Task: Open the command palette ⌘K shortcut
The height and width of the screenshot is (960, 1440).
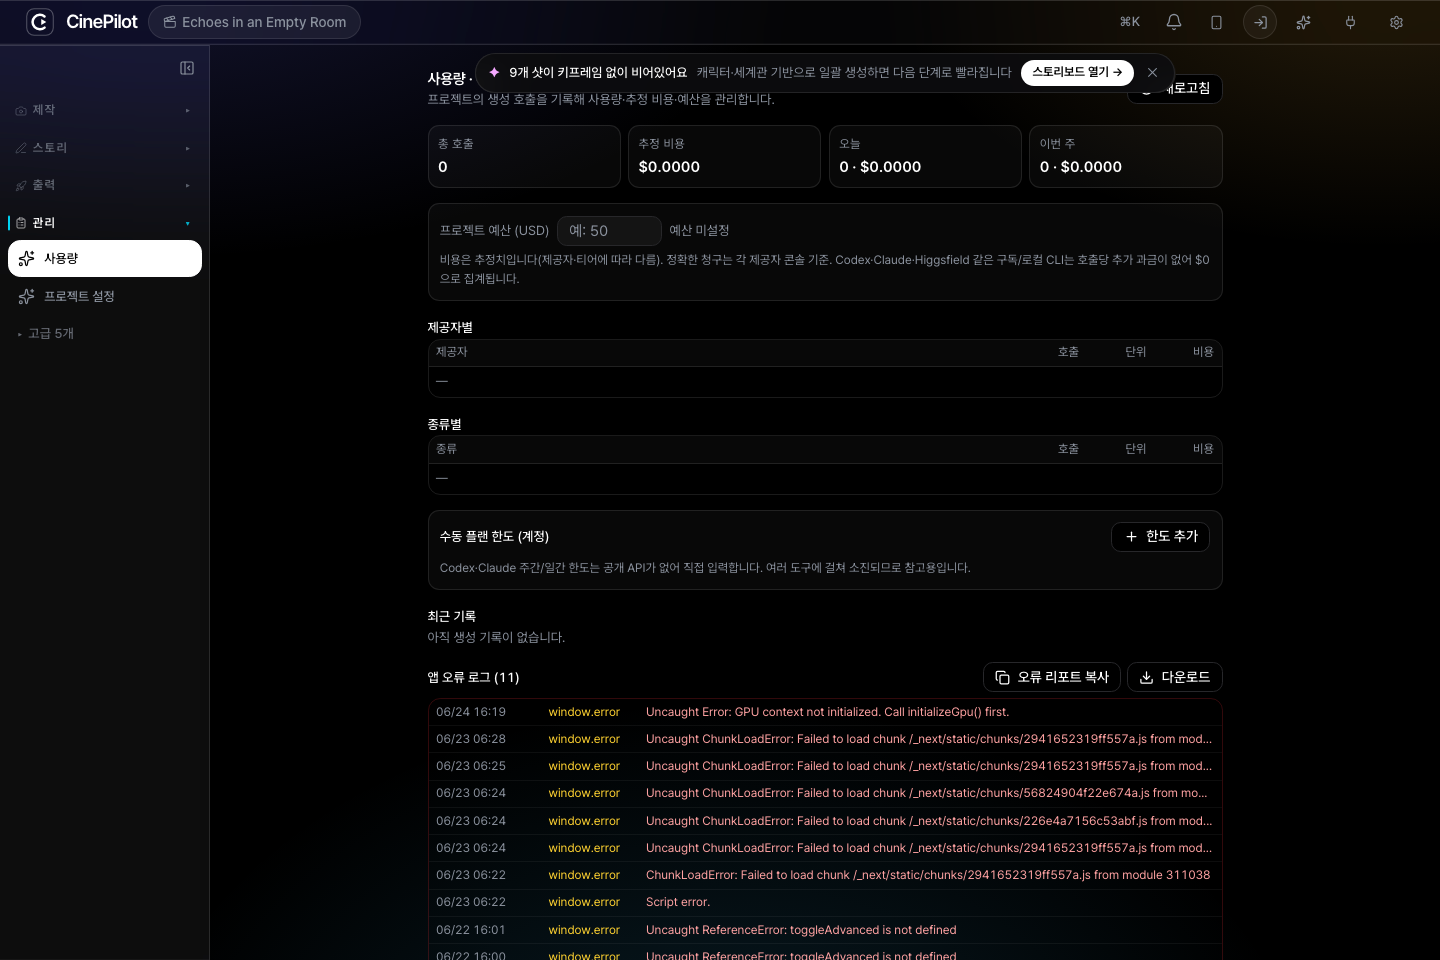Action: [1130, 22]
